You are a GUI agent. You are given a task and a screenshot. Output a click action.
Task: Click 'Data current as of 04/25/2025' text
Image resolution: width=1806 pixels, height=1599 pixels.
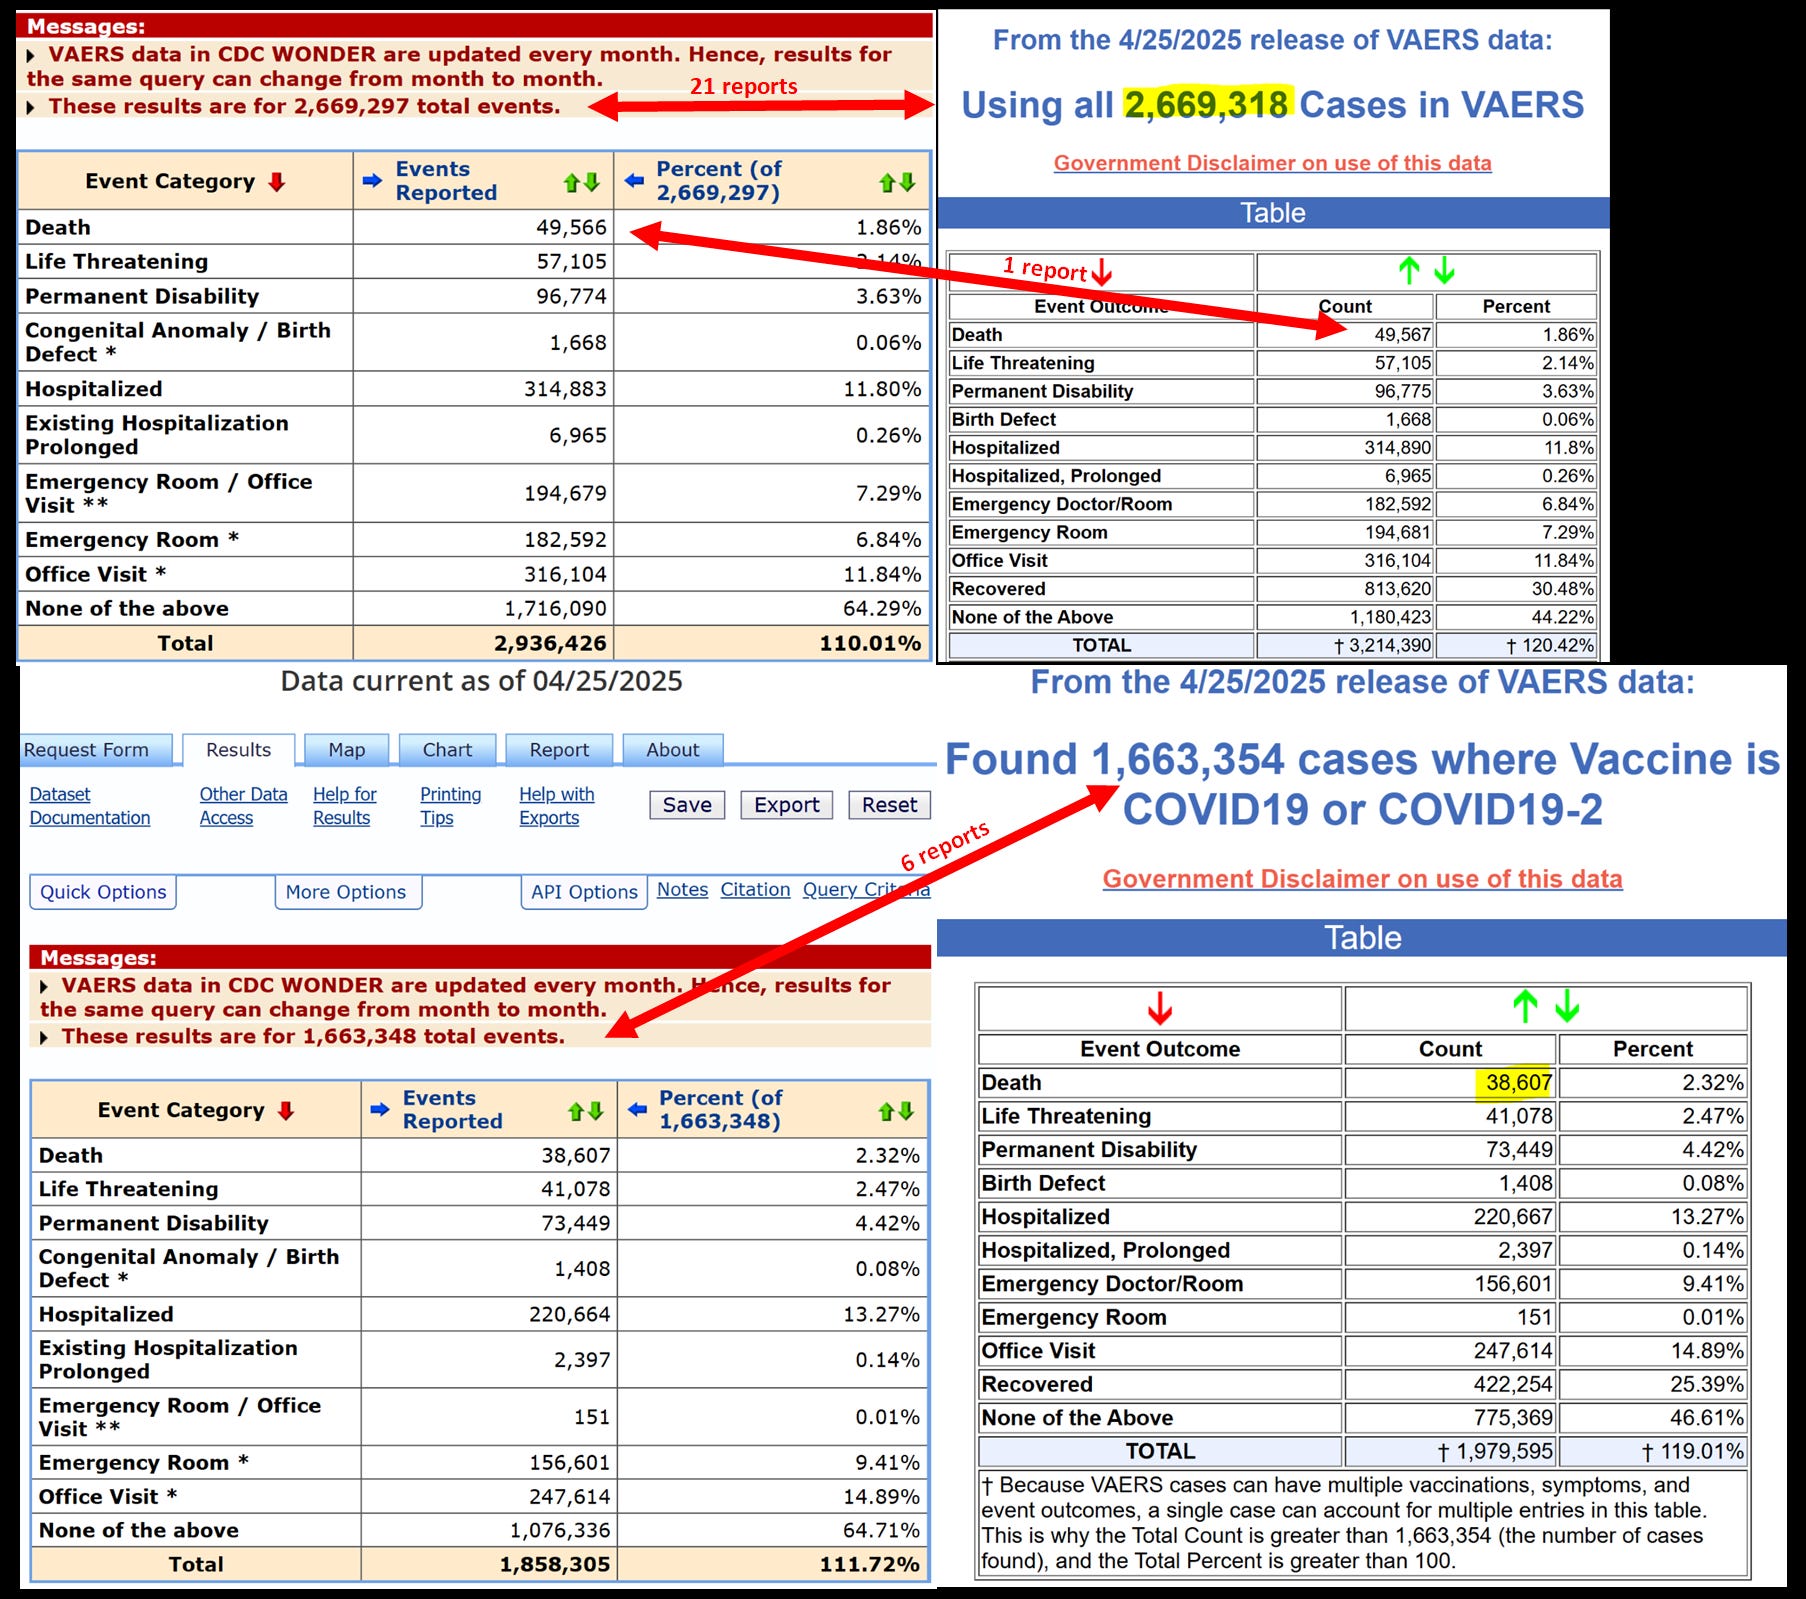(x=481, y=681)
